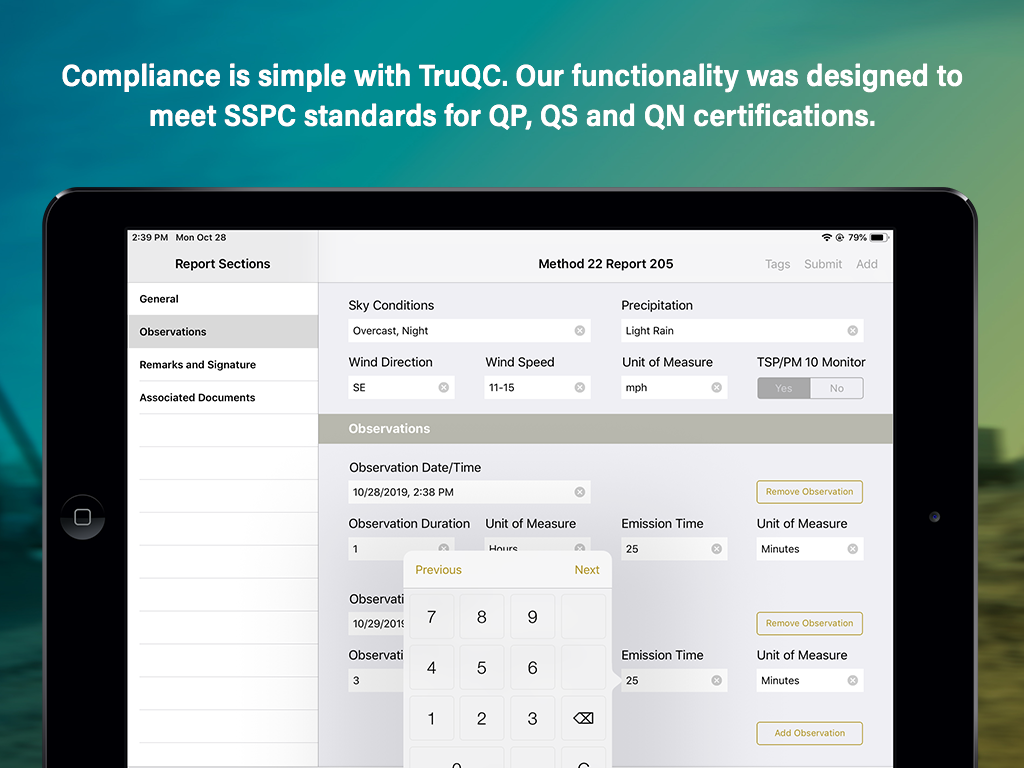Check the Wi-Fi status icon

[826, 238]
